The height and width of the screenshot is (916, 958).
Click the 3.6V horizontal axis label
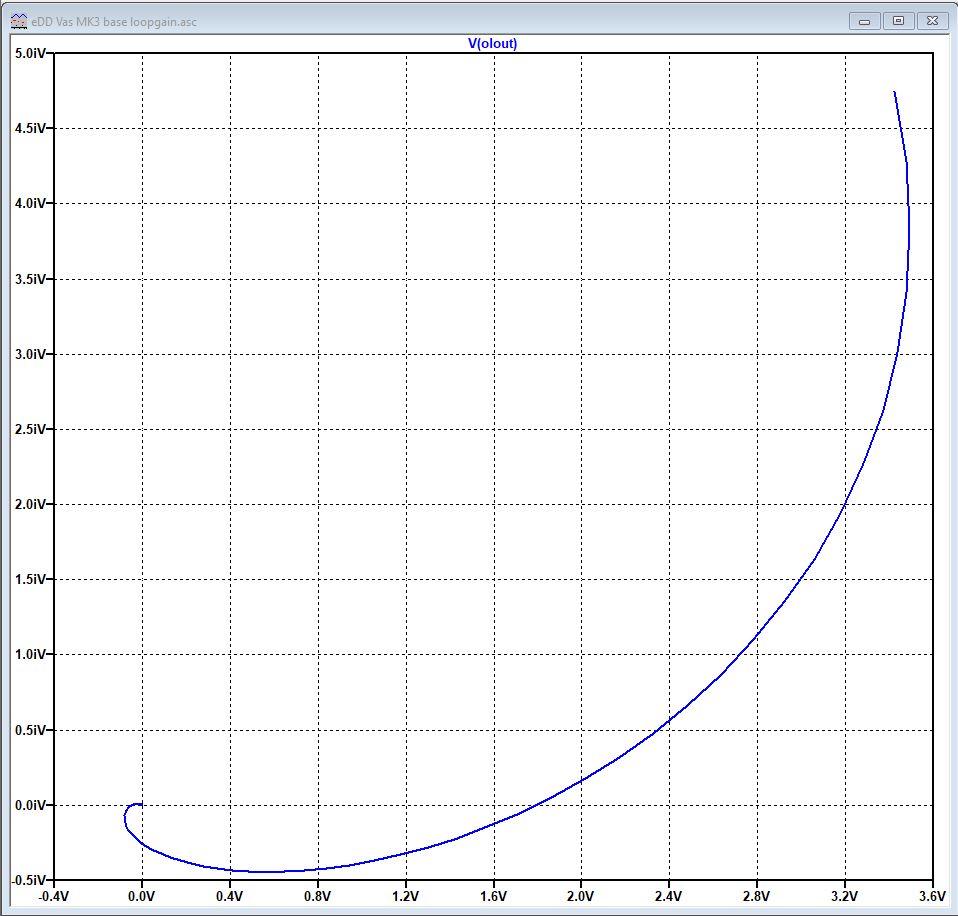[x=932, y=896]
